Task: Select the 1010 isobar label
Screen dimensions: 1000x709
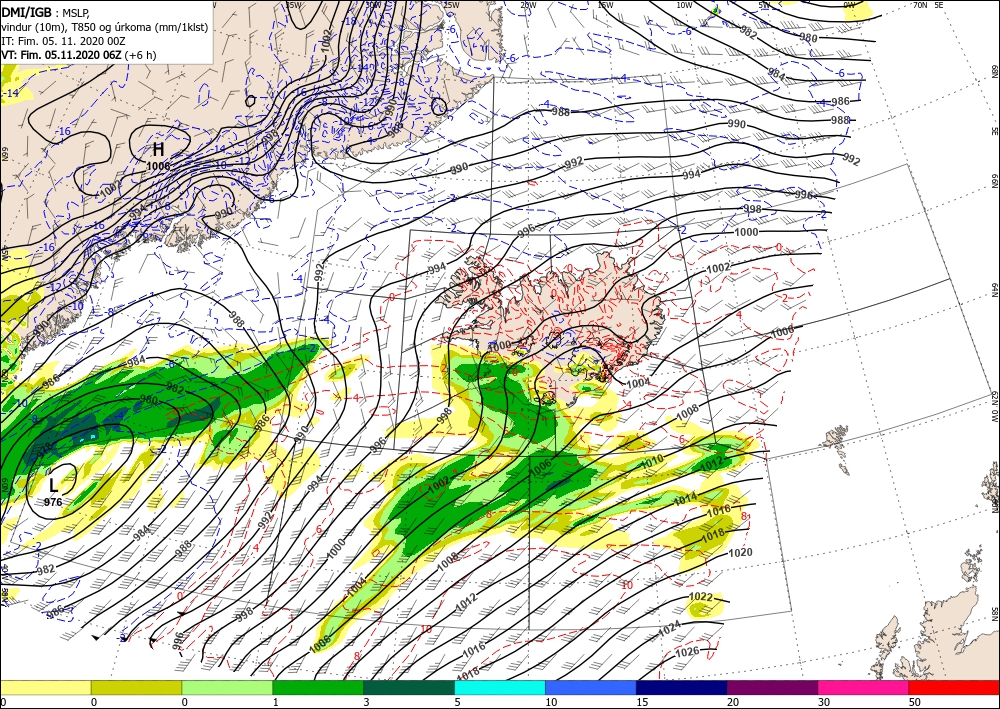Action: pos(652,462)
